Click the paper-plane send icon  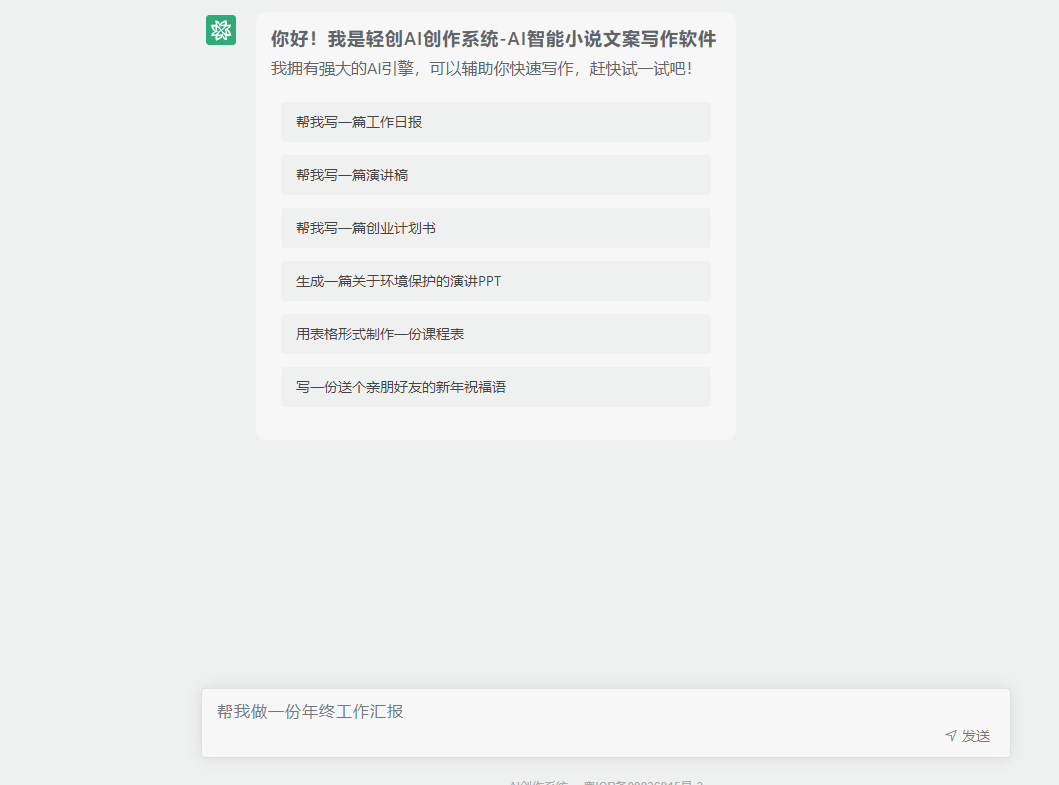(x=951, y=735)
